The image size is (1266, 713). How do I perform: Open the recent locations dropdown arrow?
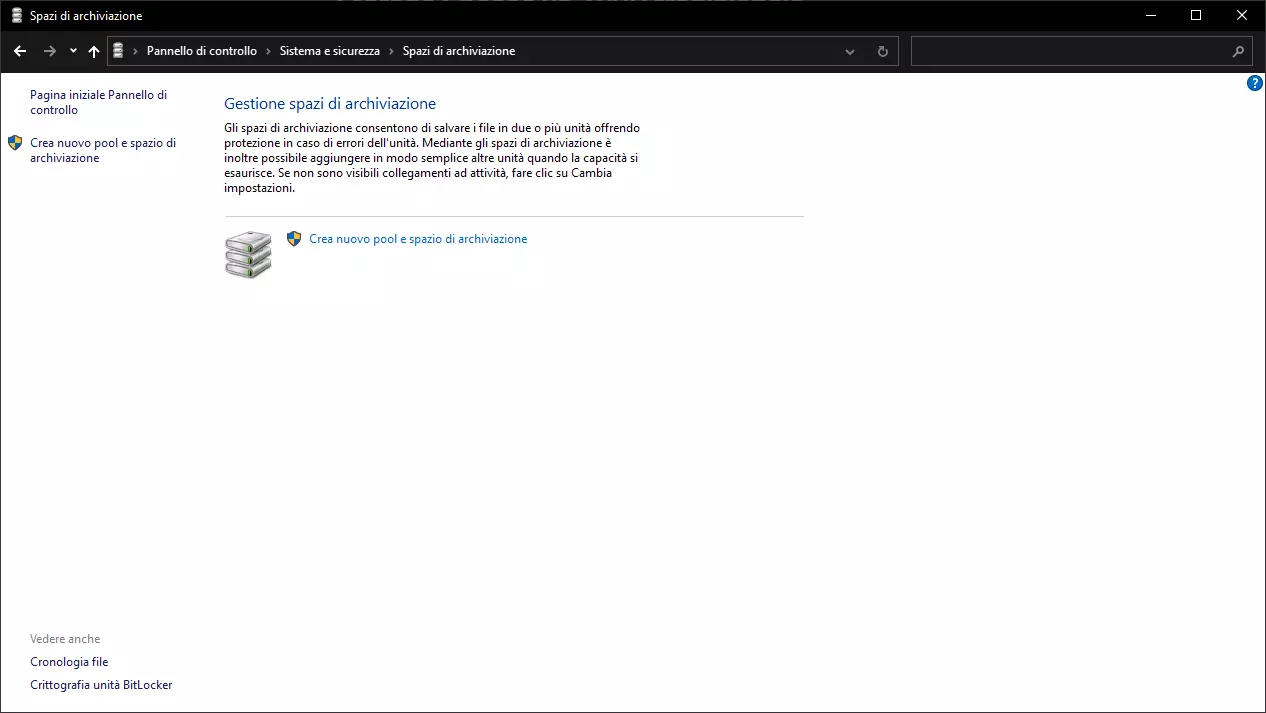(x=73, y=51)
